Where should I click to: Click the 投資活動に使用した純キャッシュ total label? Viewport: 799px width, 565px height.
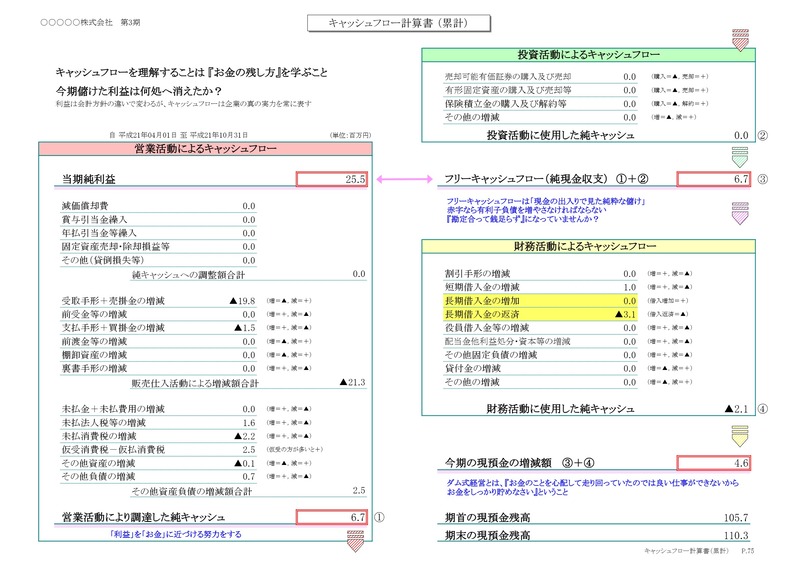(x=561, y=135)
